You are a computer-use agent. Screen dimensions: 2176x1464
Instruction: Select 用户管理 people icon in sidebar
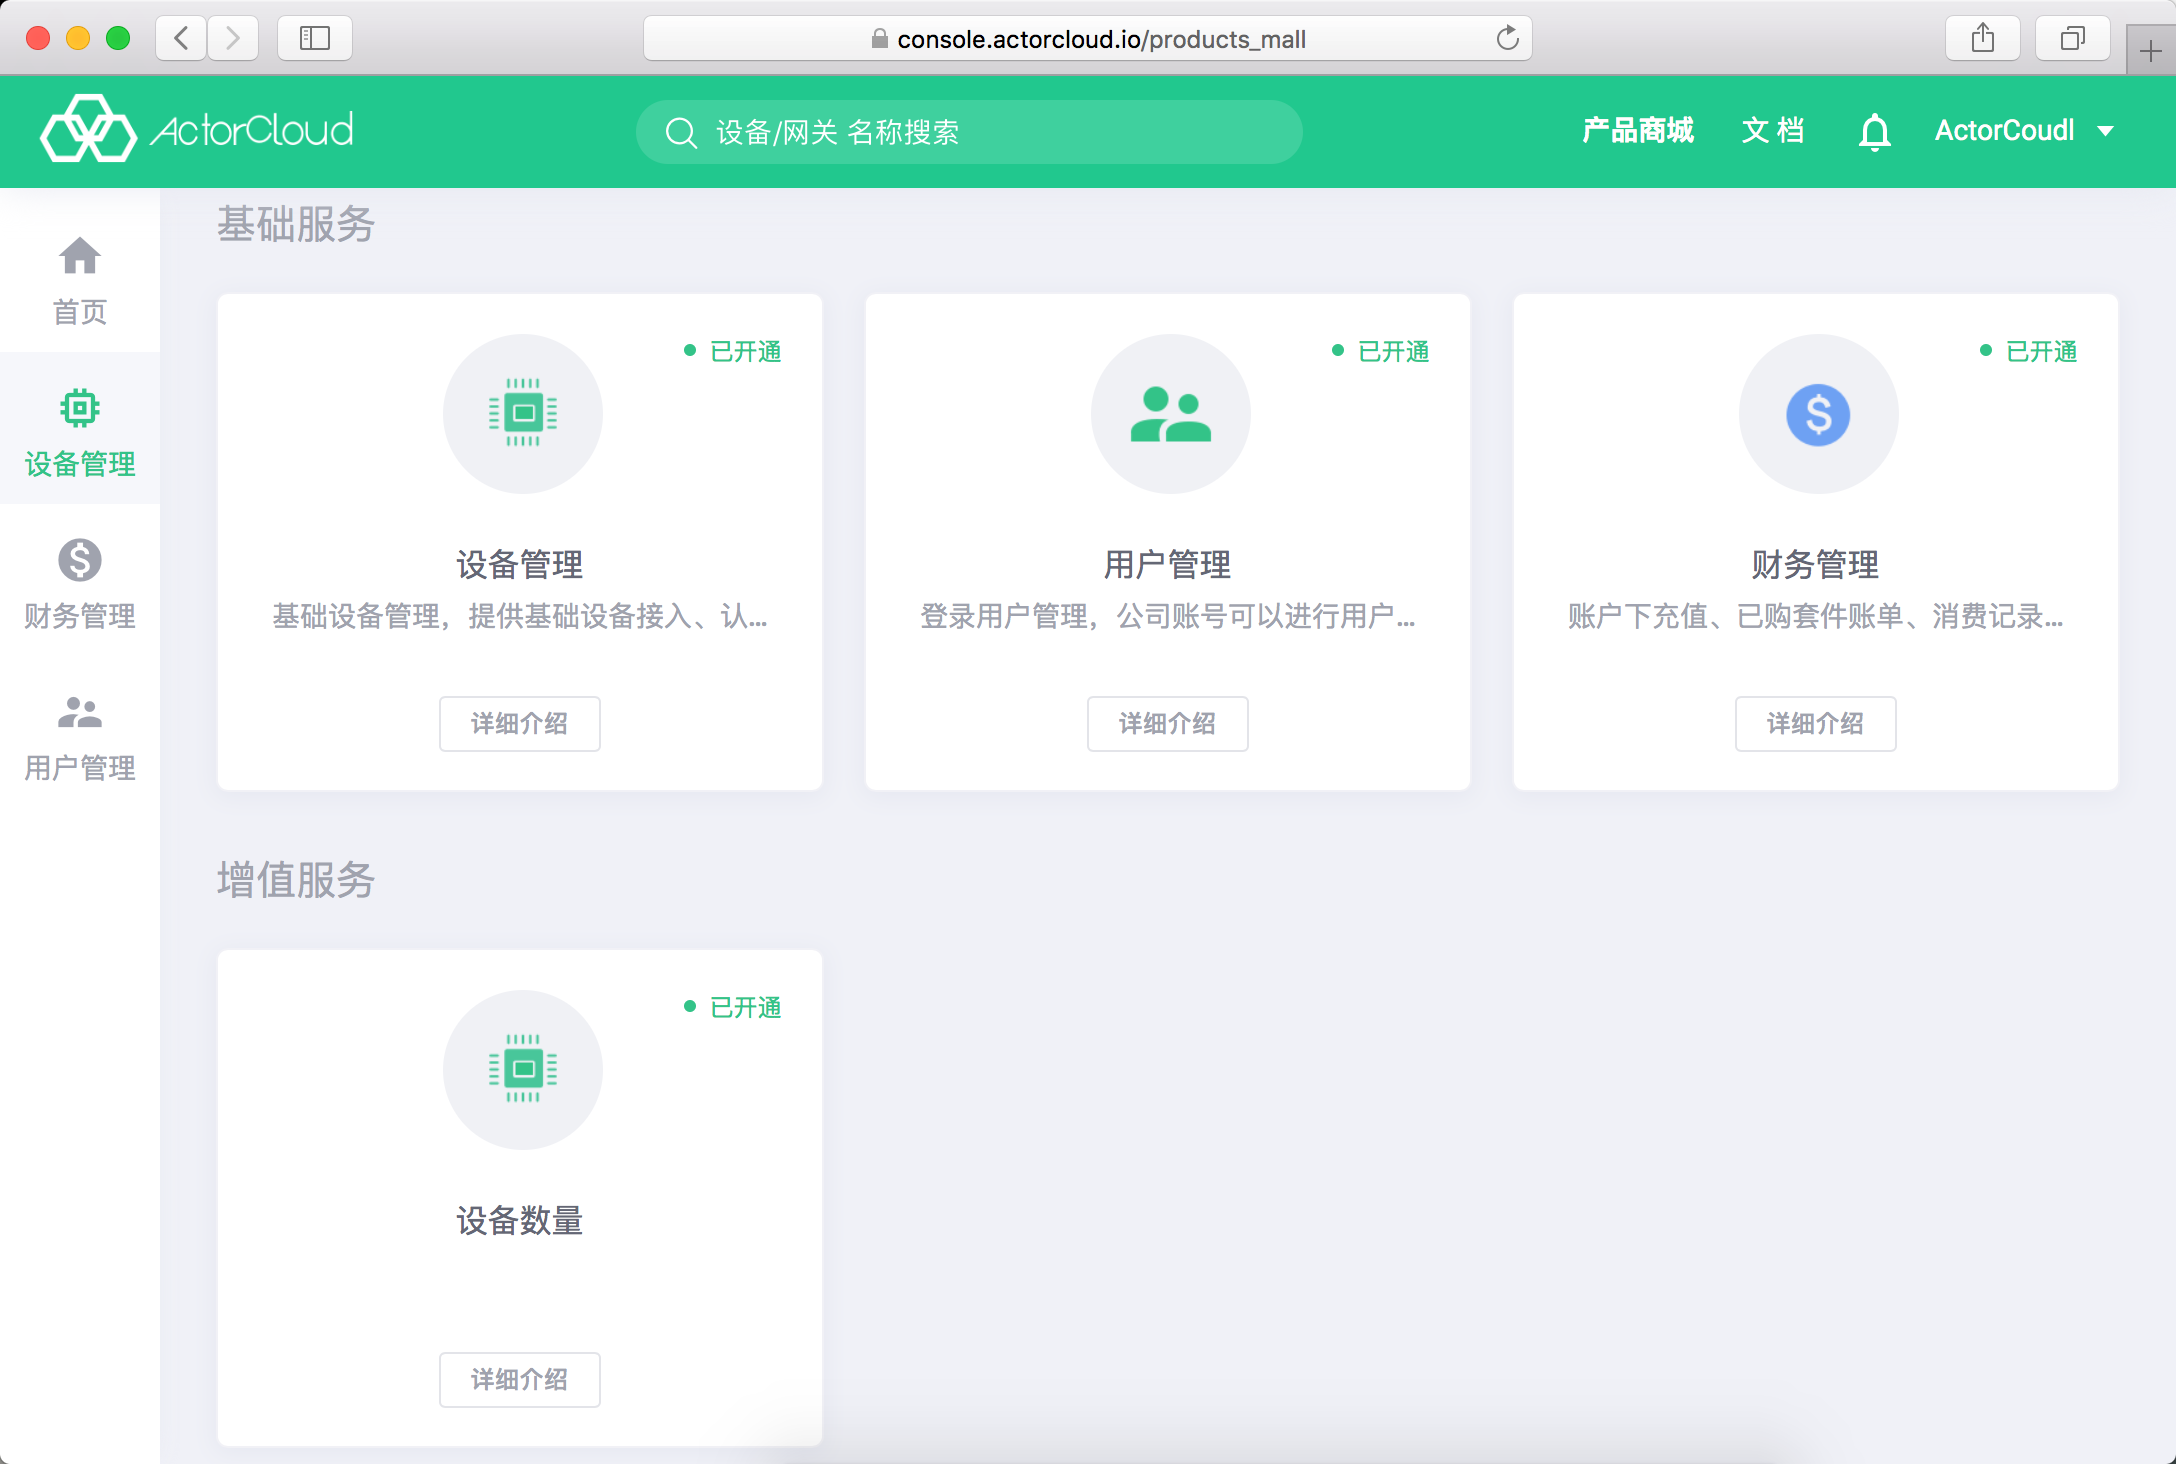80,712
